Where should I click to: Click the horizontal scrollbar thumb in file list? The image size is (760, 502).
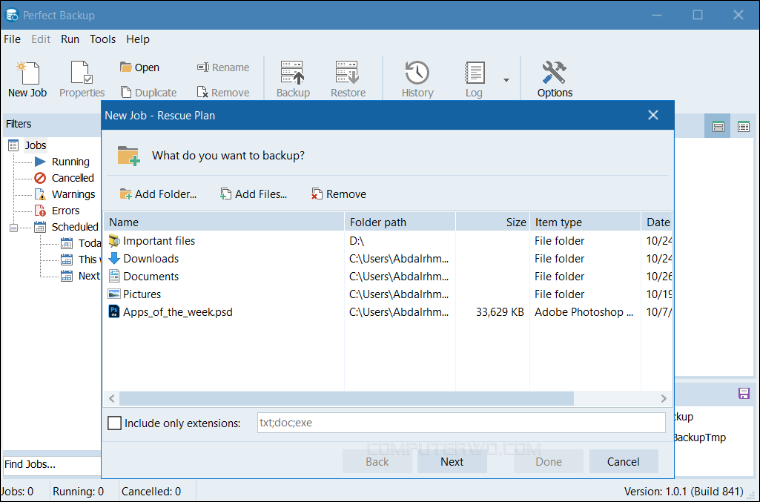(347, 399)
